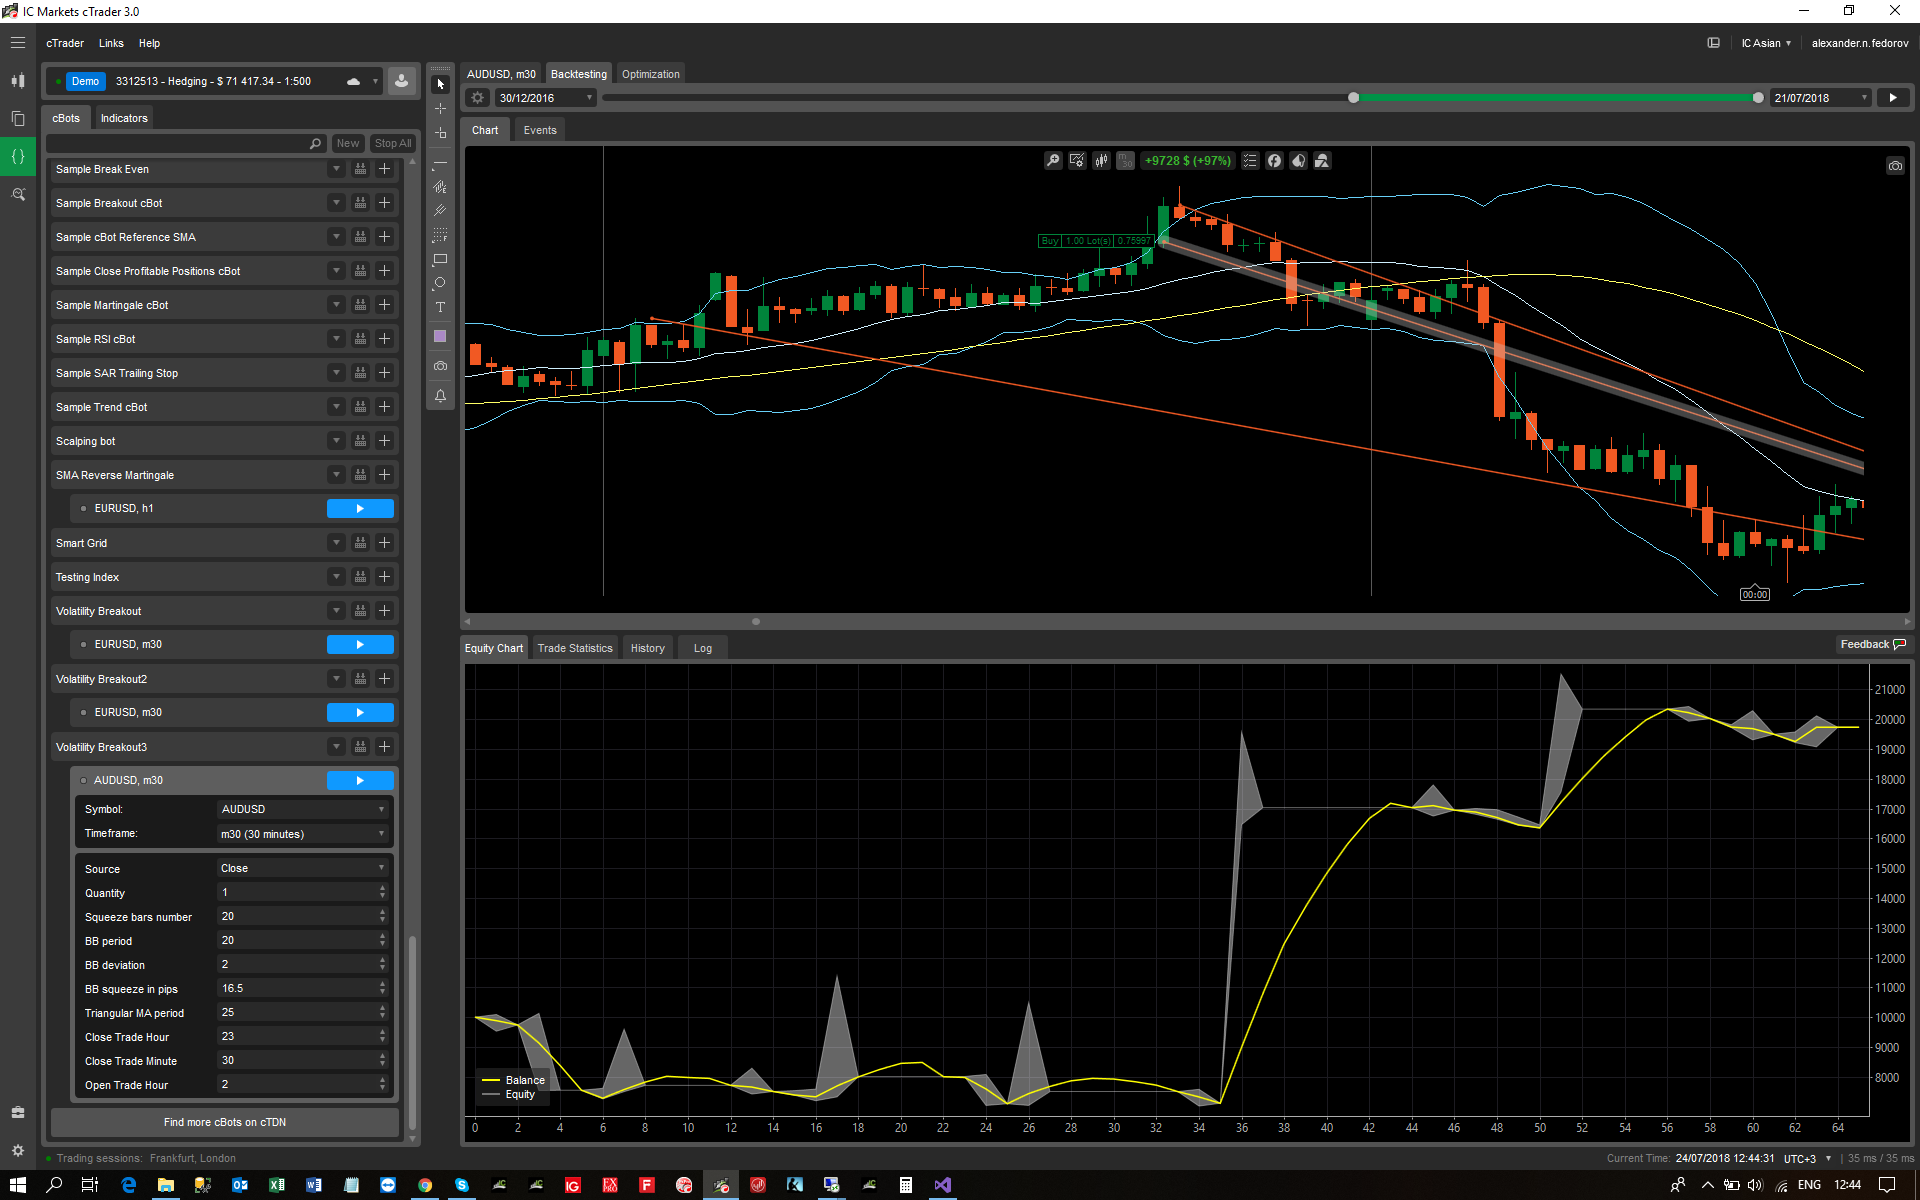Click the purple drawing color swatch

pyautogui.click(x=440, y=337)
